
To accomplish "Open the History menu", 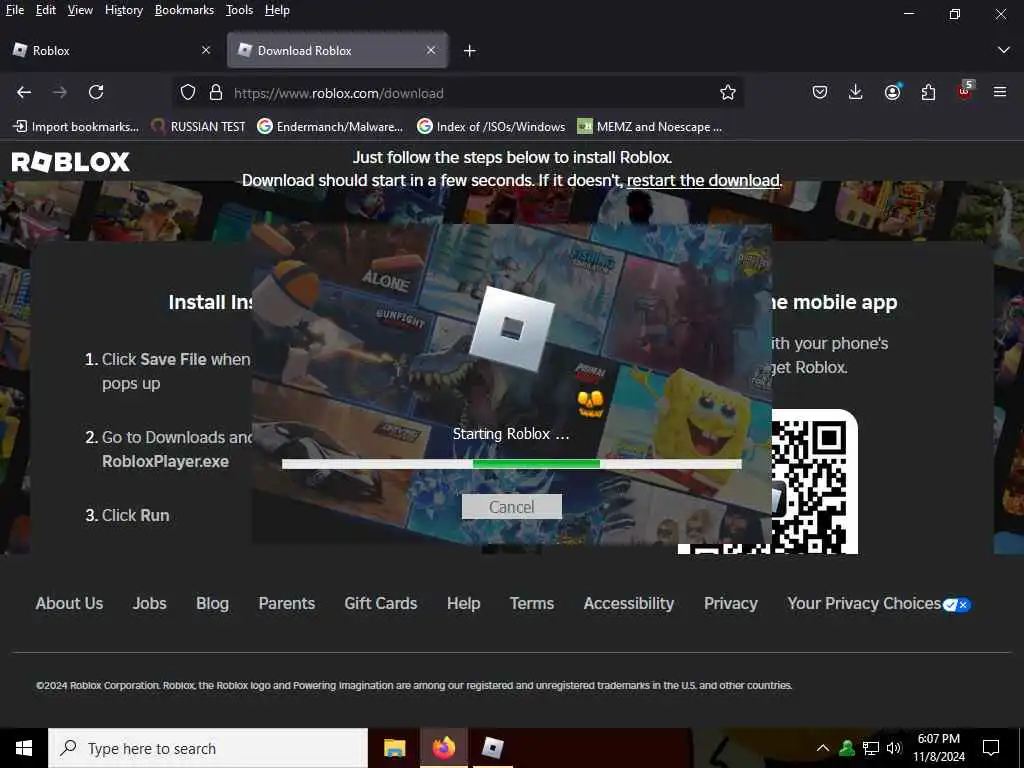I will (124, 10).
